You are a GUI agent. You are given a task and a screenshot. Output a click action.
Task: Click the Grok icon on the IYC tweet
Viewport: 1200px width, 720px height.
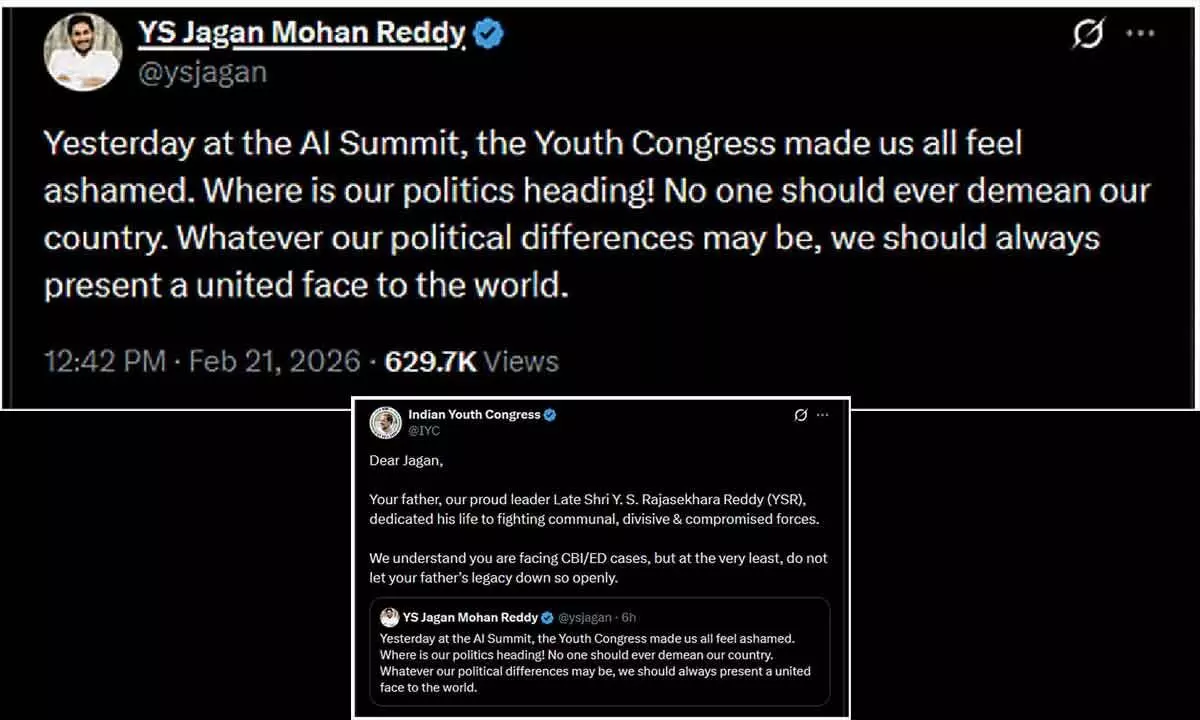click(800, 415)
